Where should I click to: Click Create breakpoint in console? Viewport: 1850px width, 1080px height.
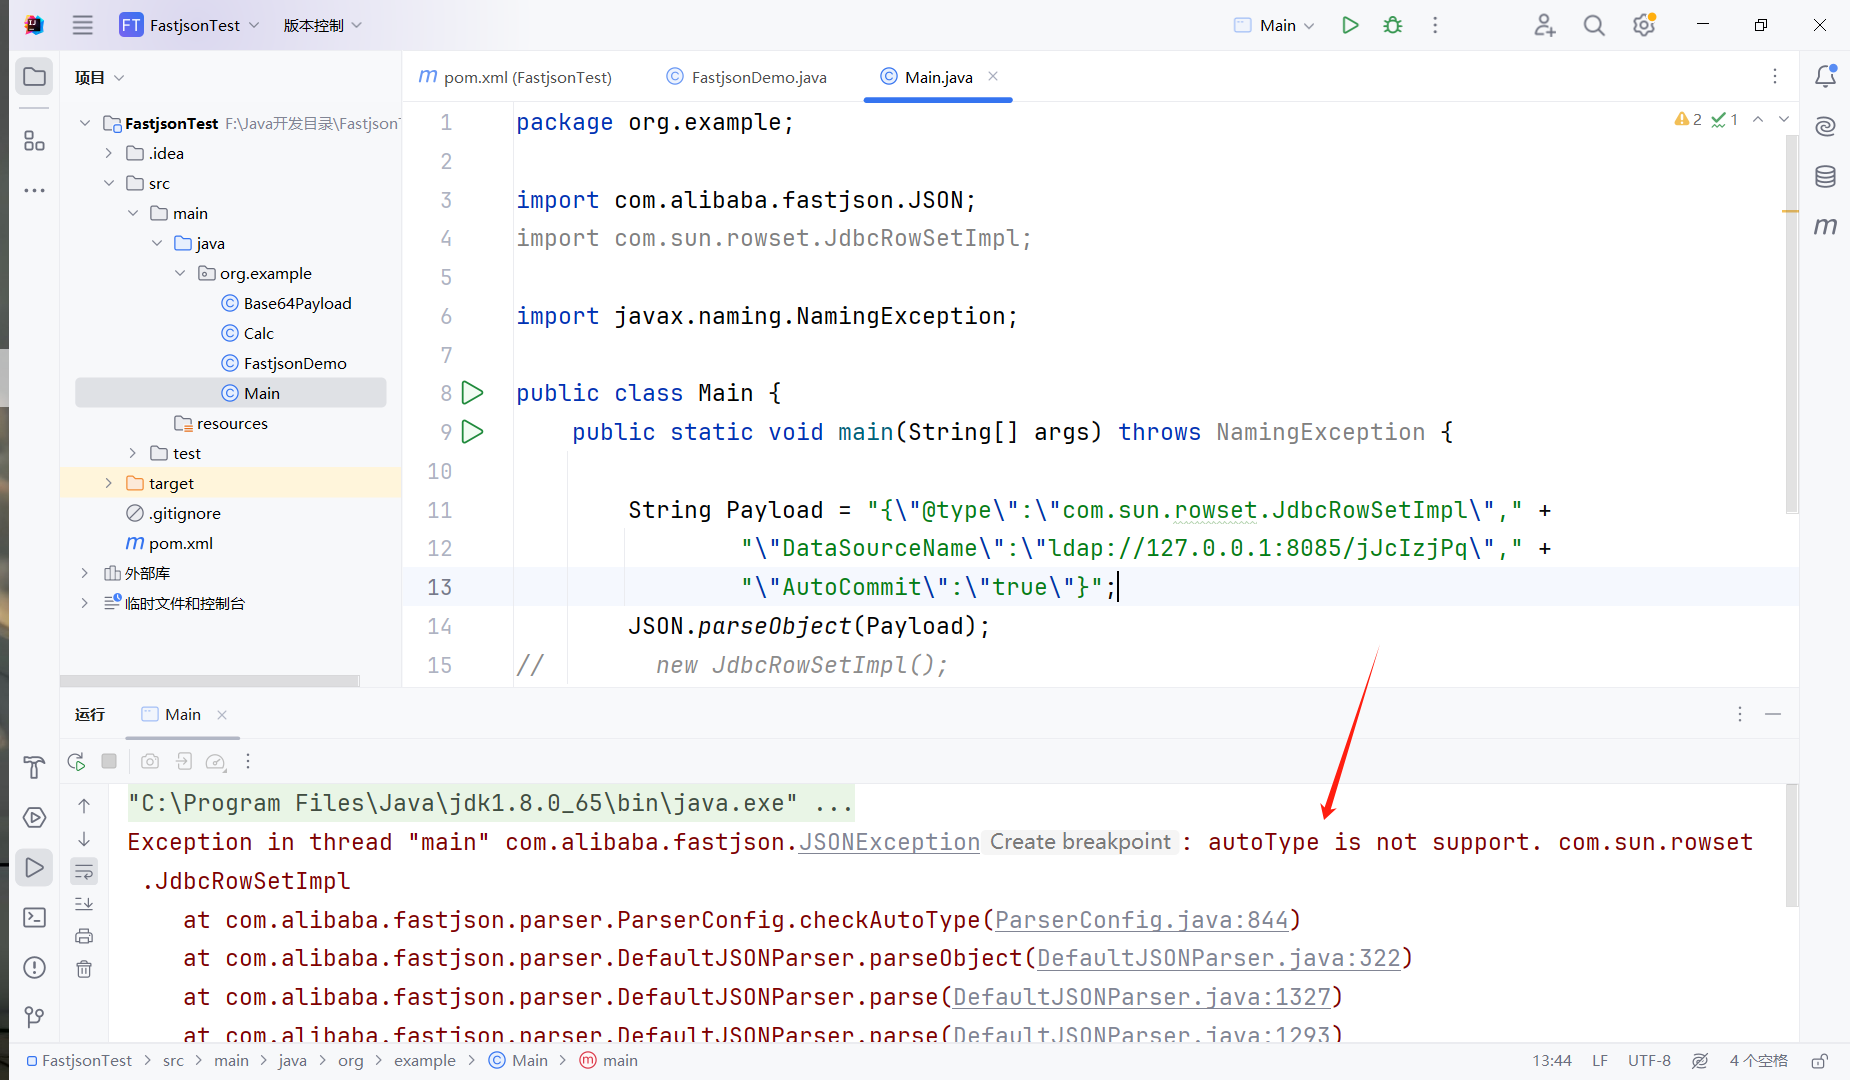(1080, 842)
